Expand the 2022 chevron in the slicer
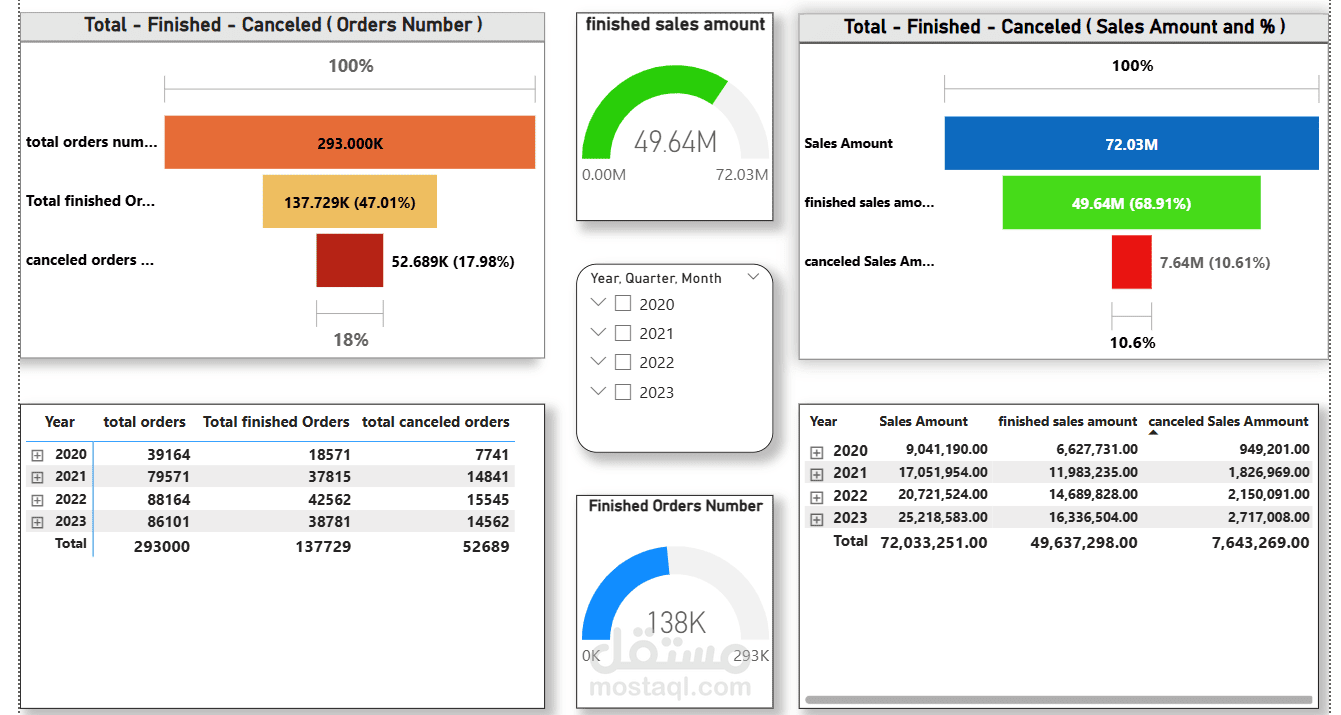Viewport: 1341px width, 715px height. [x=598, y=361]
